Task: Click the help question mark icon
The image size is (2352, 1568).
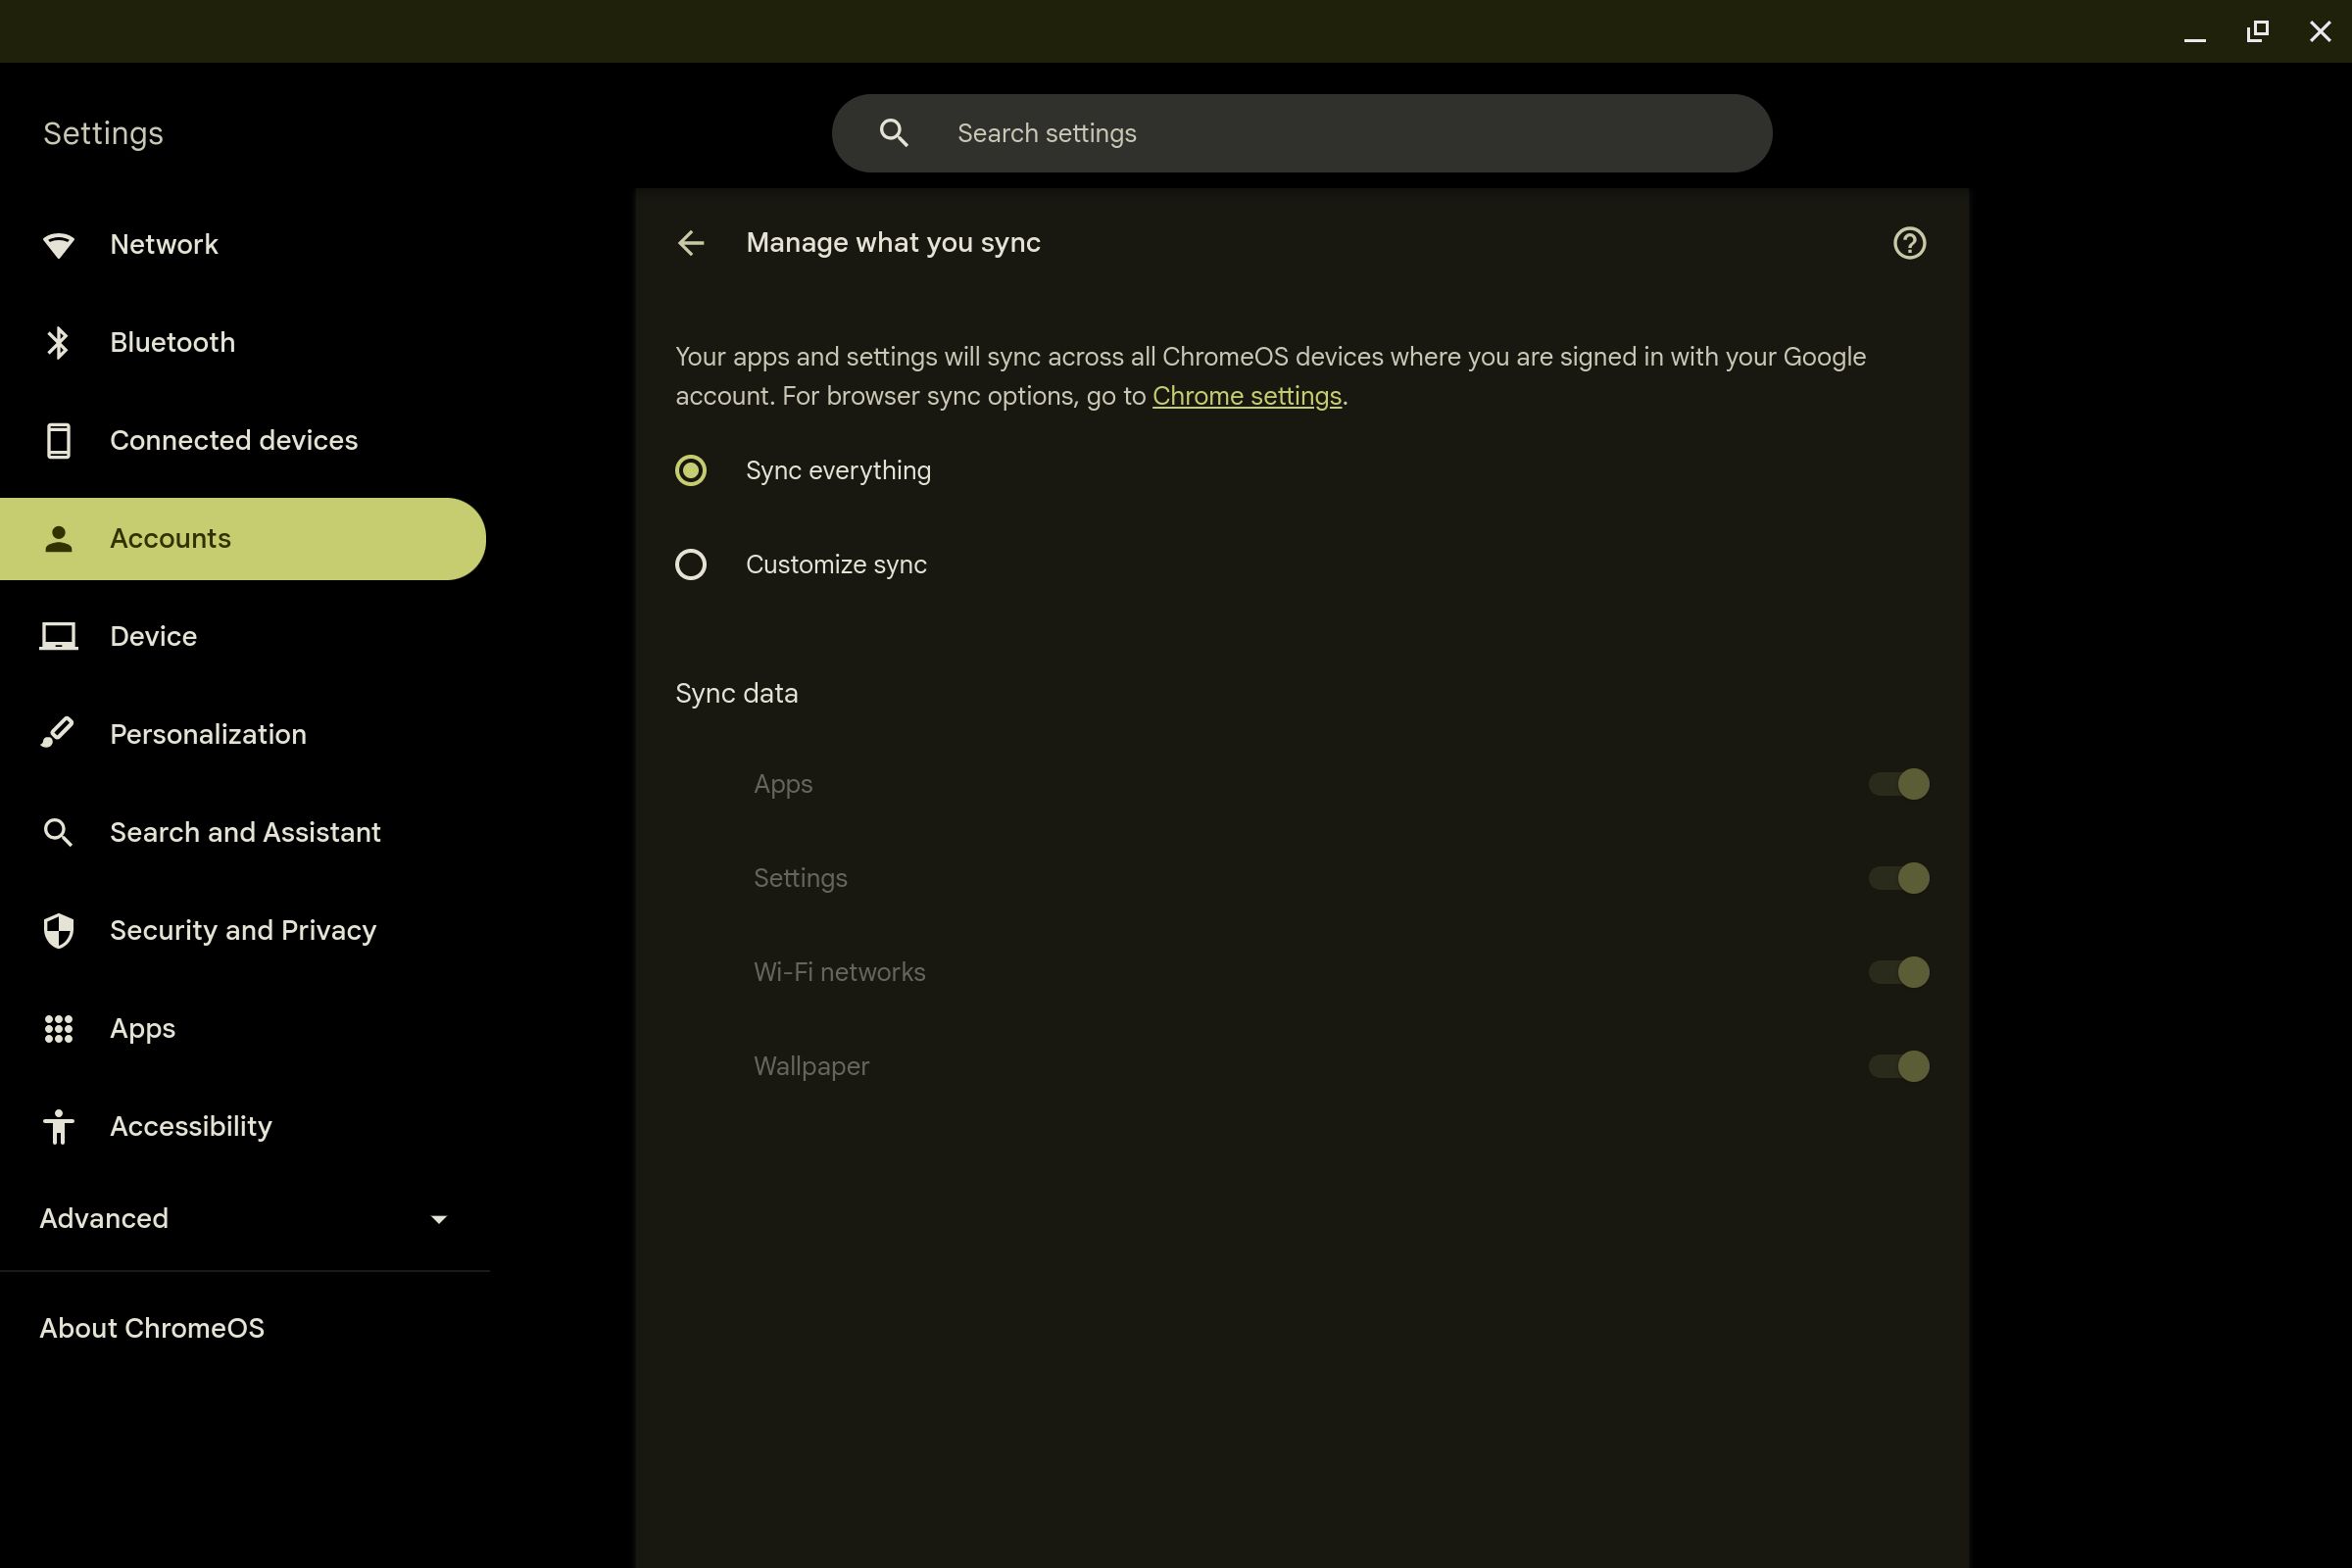Action: click(x=1908, y=243)
